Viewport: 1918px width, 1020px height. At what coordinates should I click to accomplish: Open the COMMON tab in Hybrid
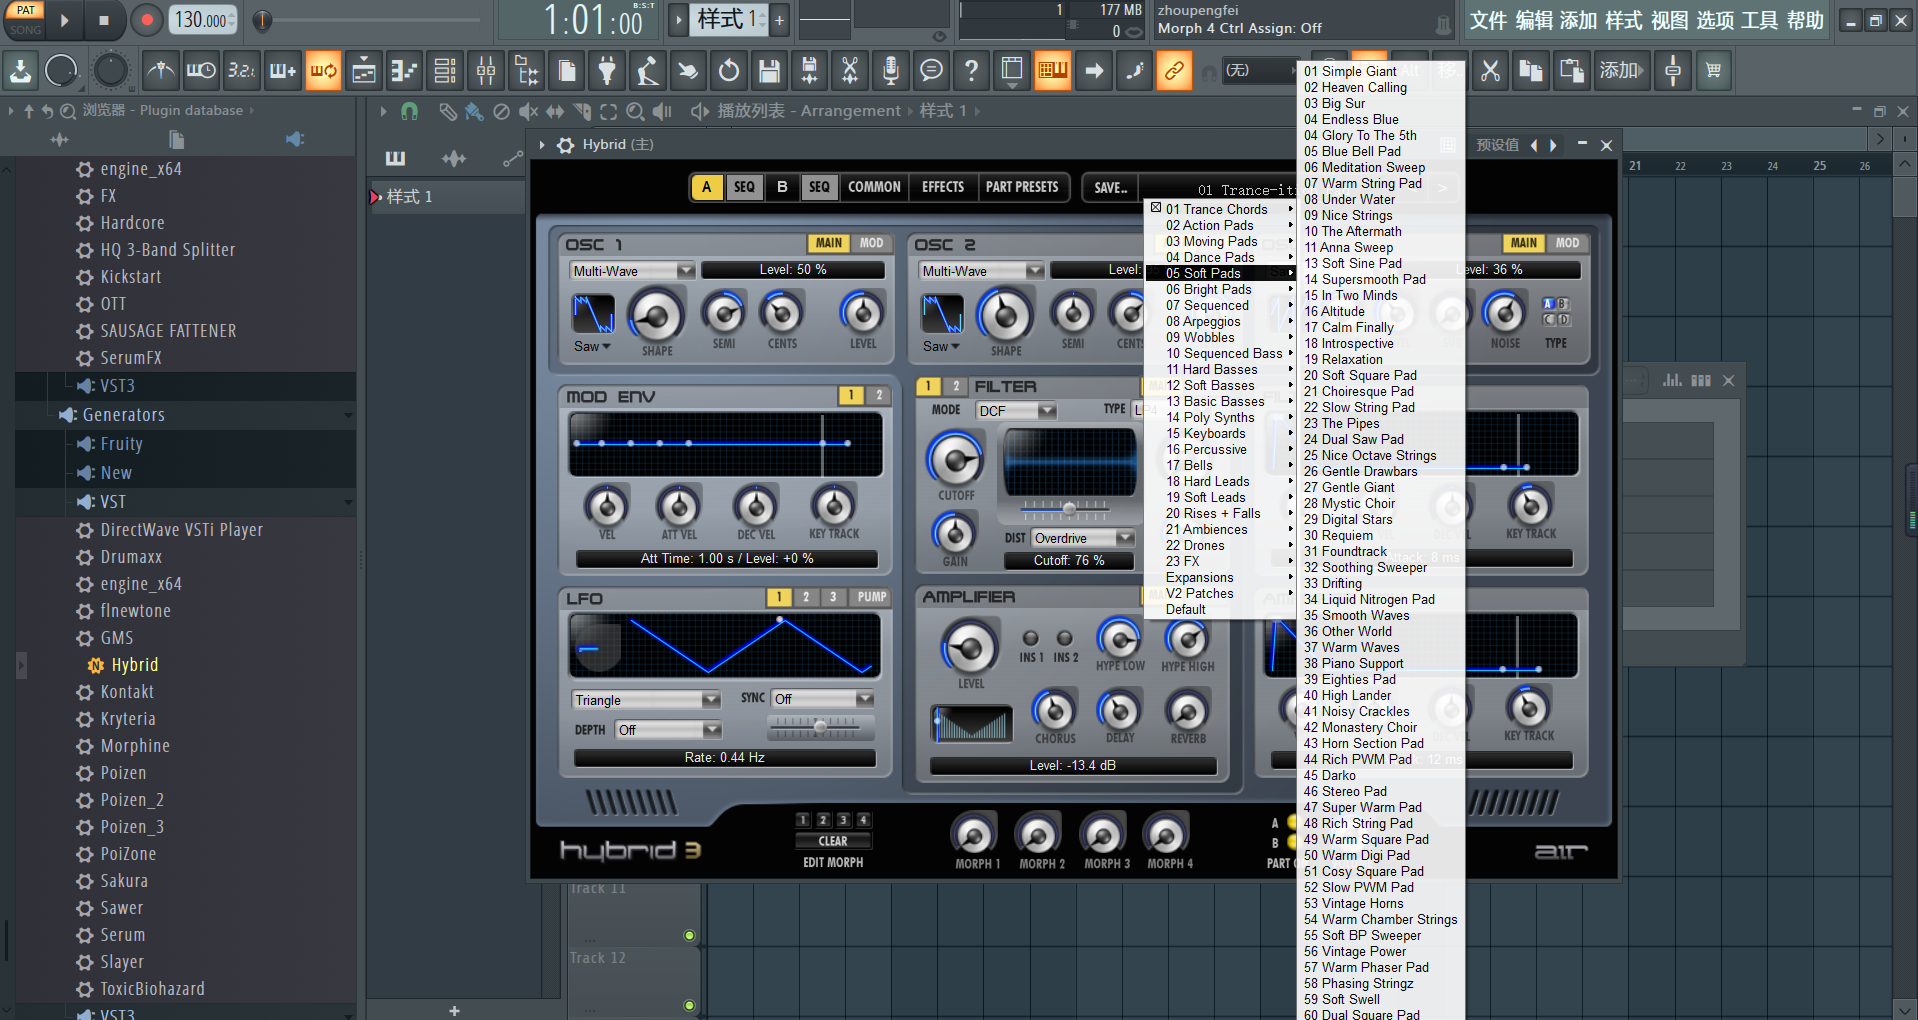click(874, 187)
